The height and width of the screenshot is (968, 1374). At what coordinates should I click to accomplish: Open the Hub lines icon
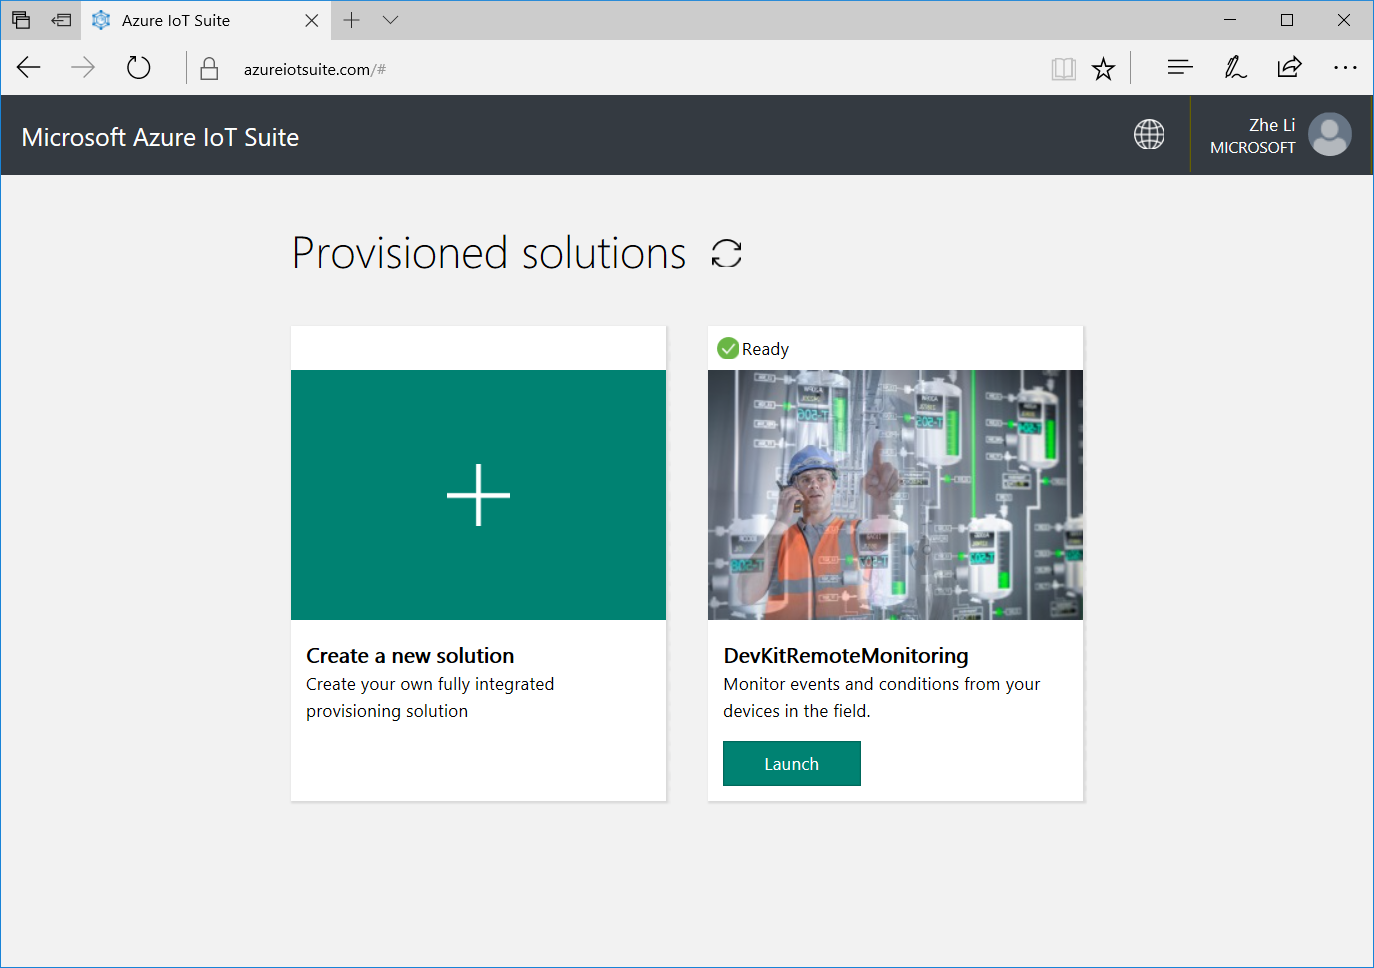pos(1180,67)
